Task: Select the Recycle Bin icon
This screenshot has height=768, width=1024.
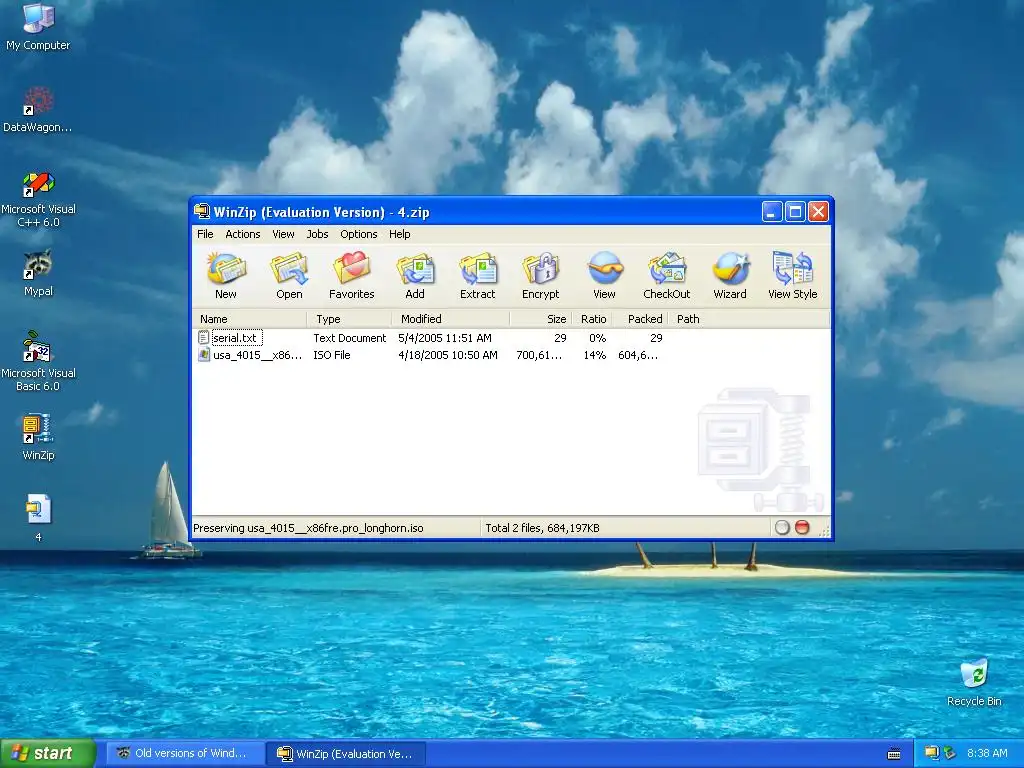Action: [x=974, y=682]
